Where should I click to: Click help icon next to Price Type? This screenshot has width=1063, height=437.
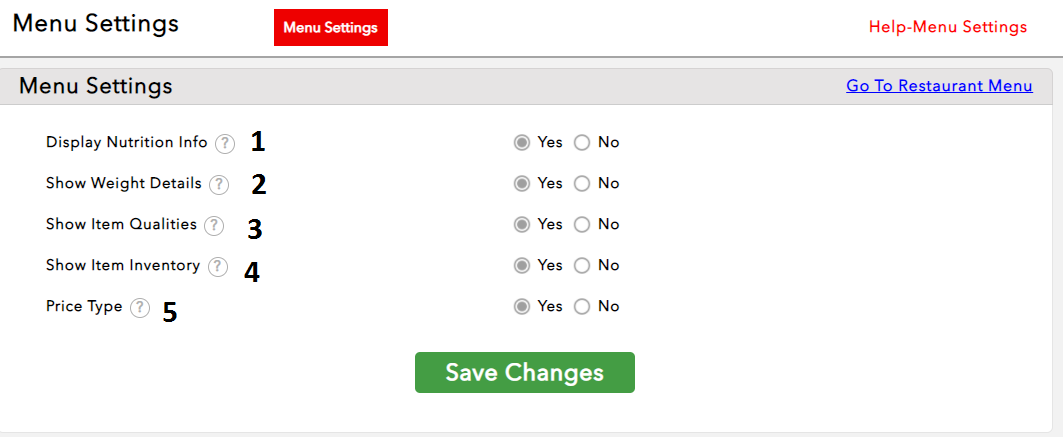[x=140, y=308]
